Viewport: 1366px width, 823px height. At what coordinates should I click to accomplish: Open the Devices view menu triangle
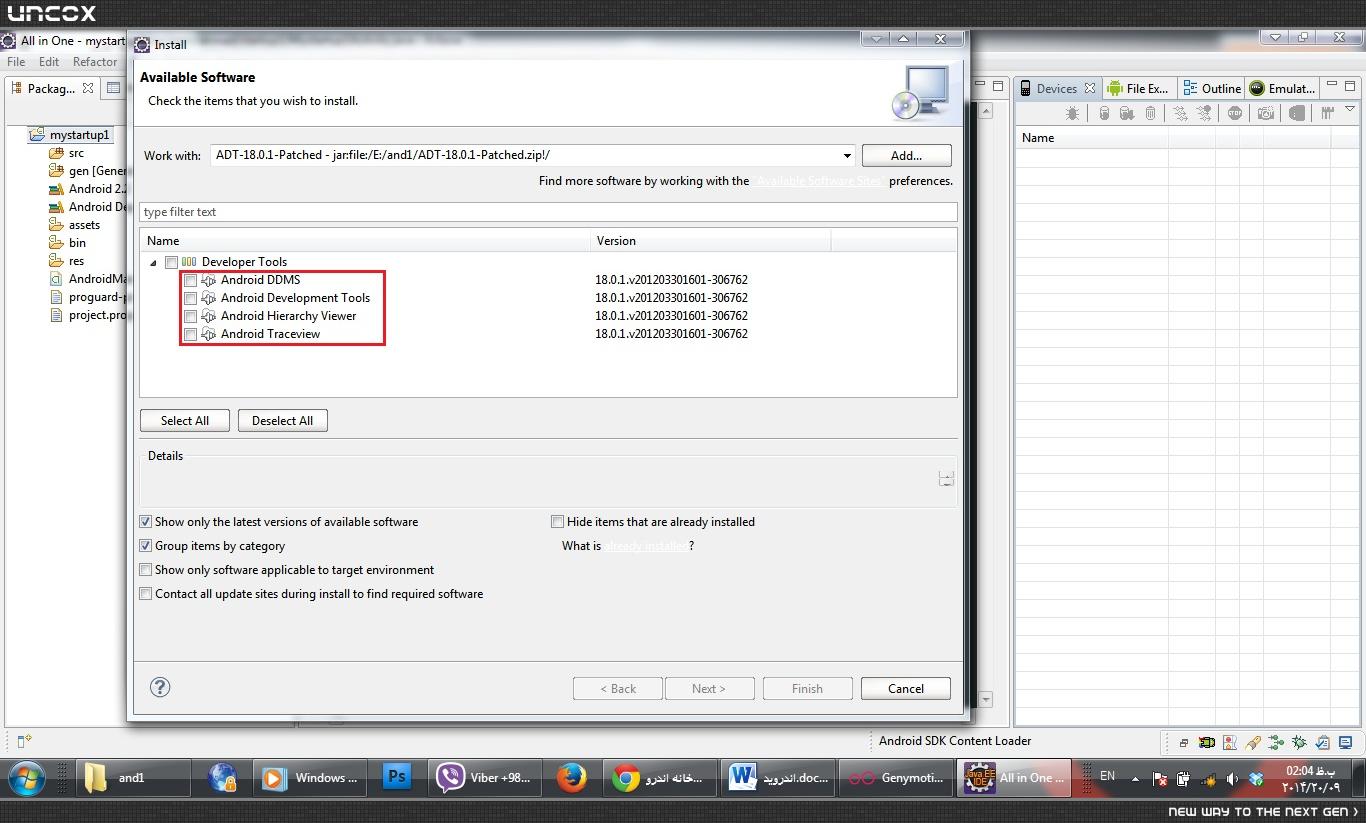pos(1350,110)
